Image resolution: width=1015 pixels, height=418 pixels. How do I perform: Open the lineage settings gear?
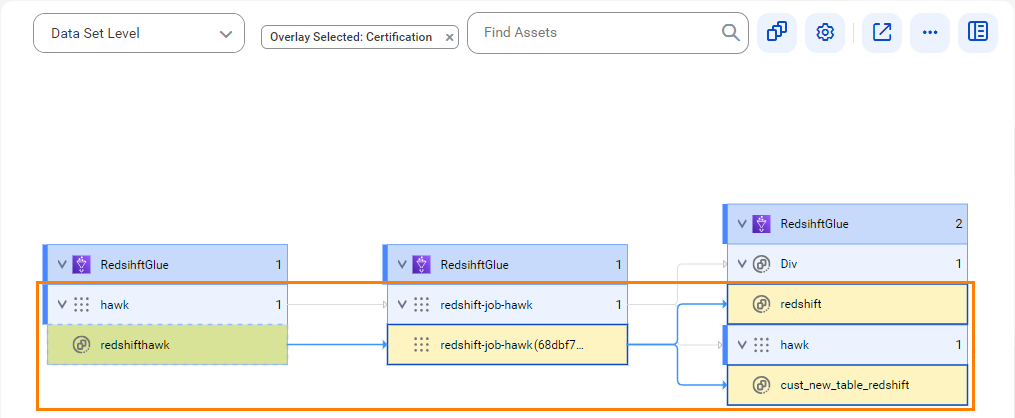pyautogui.click(x=825, y=32)
